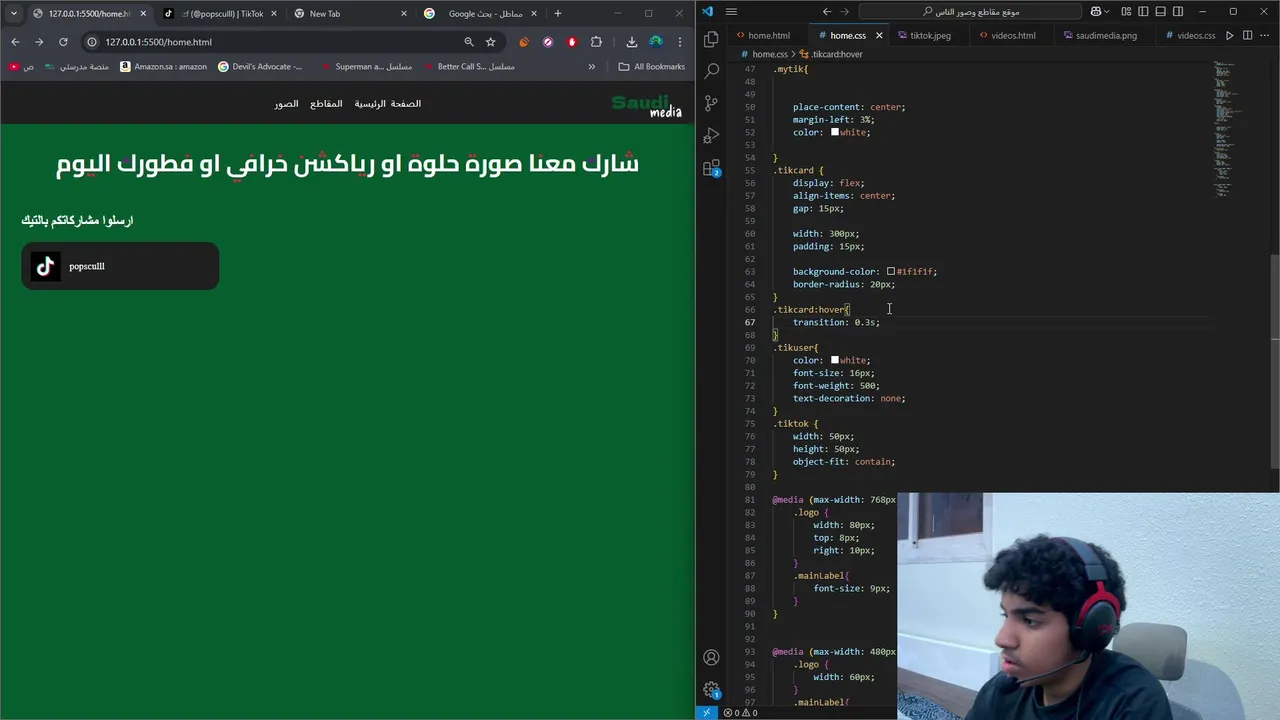The height and width of the screenshot is (720, 1280).
Task: Switch to the videos.css editor tab
Action: coord(1190,35)
